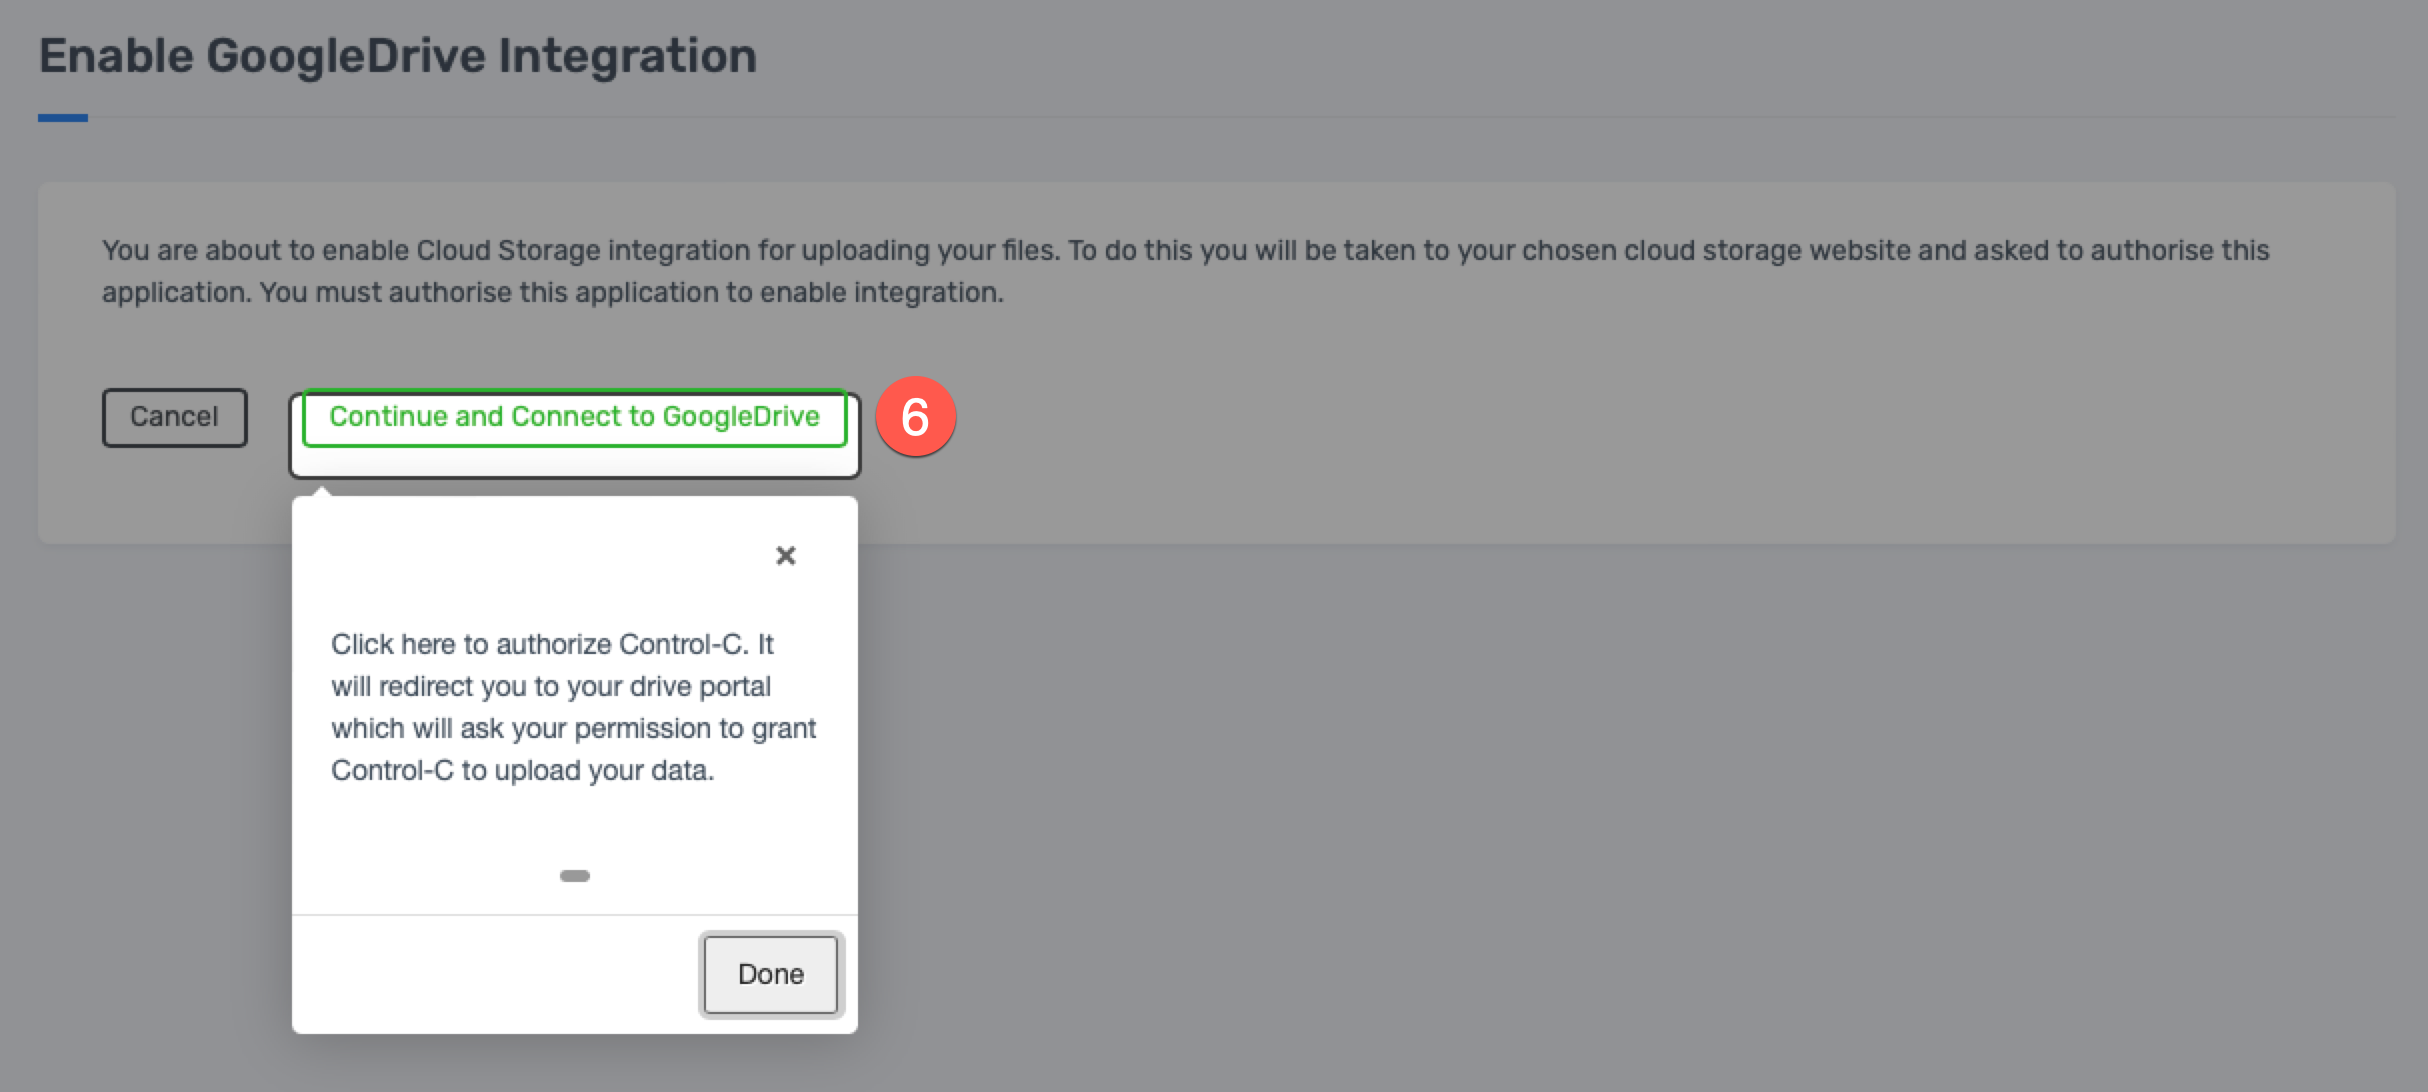Click Continue and Connect to GoogleDrive

point(574,416)
